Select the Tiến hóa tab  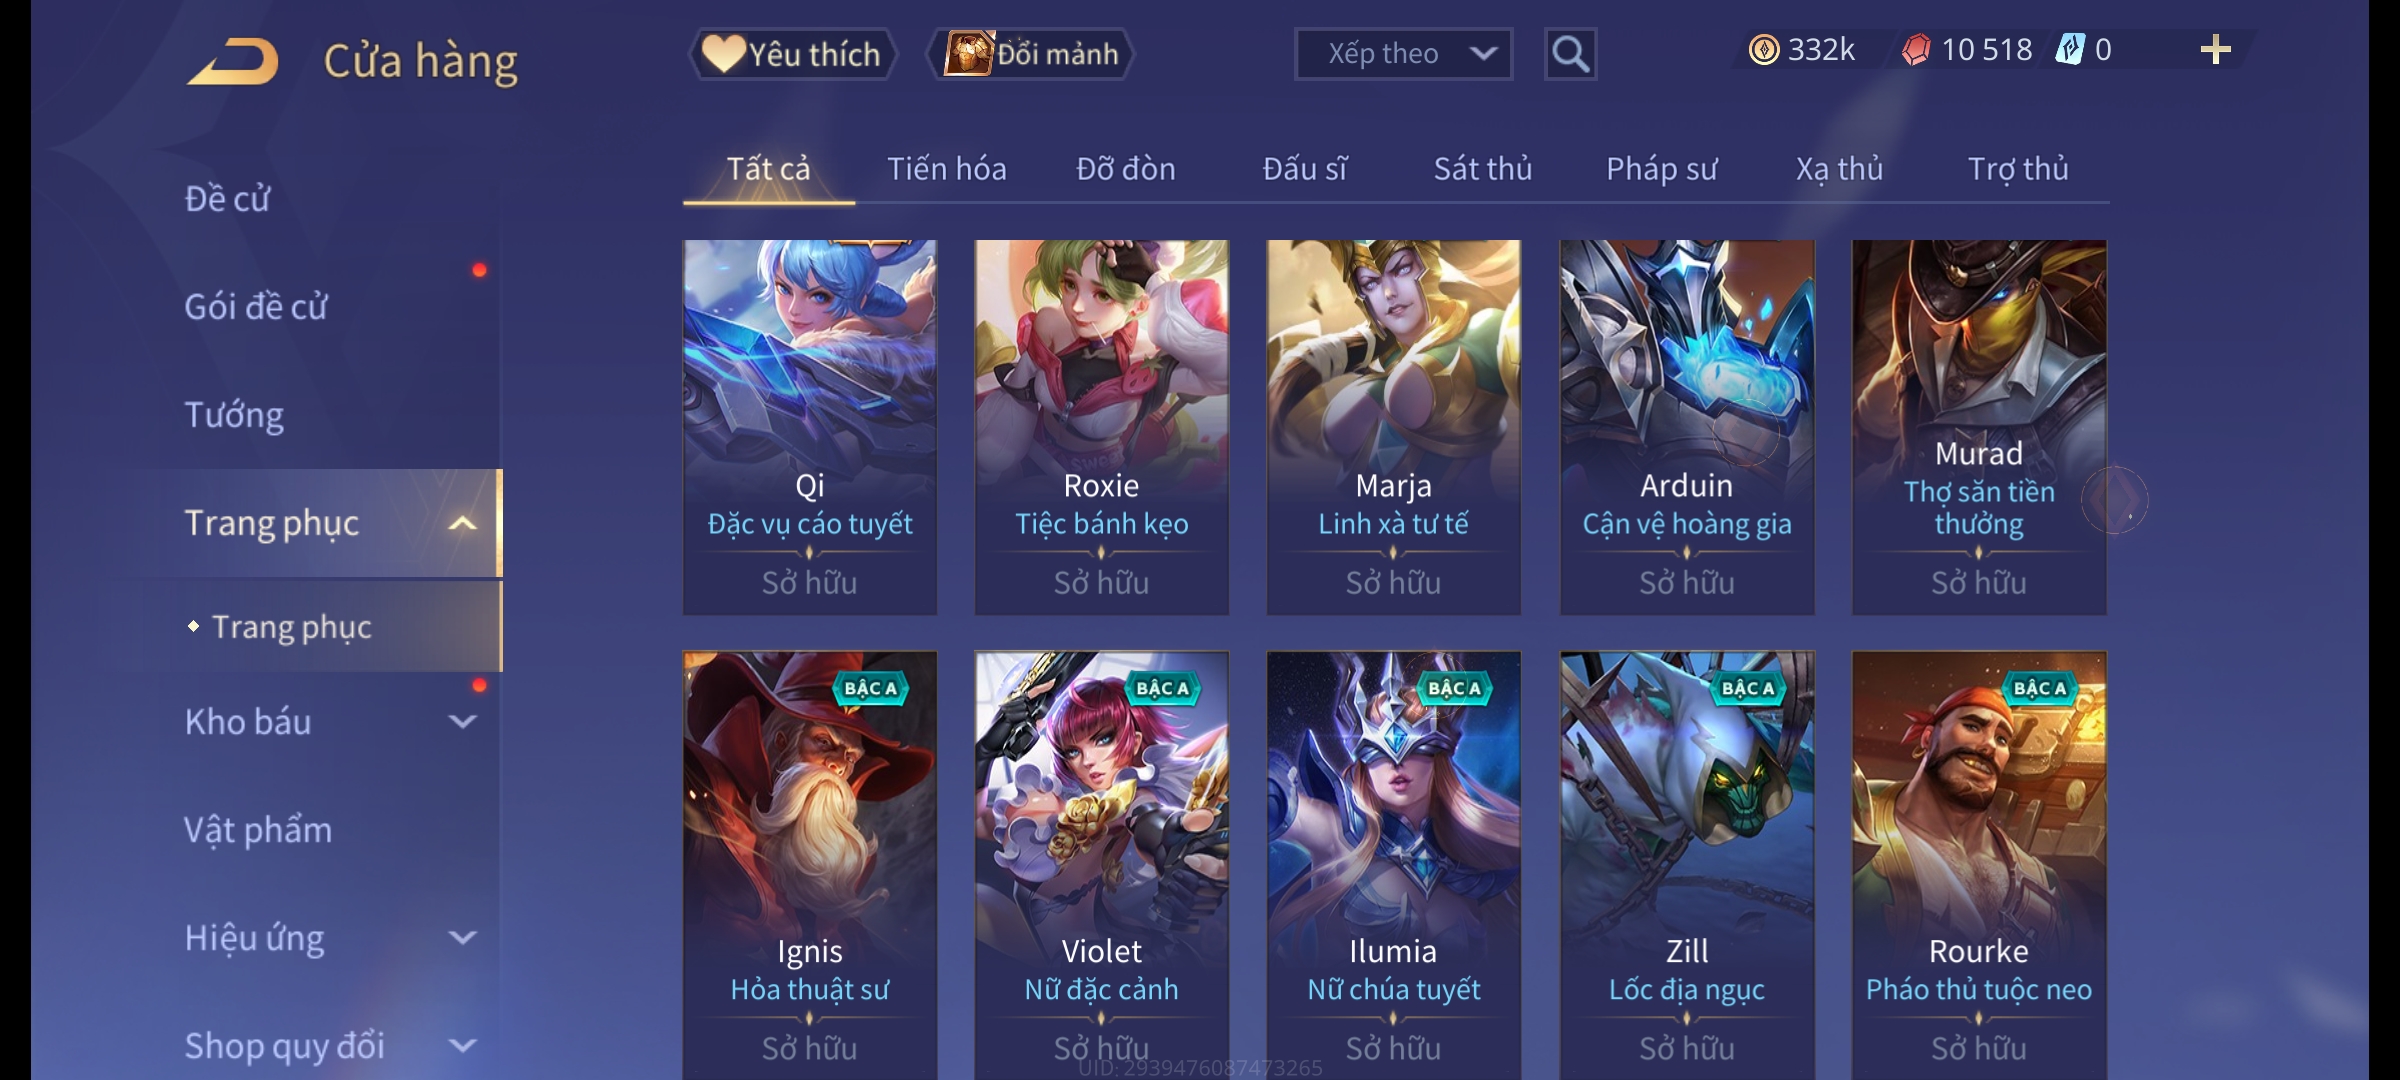[946, 169]
